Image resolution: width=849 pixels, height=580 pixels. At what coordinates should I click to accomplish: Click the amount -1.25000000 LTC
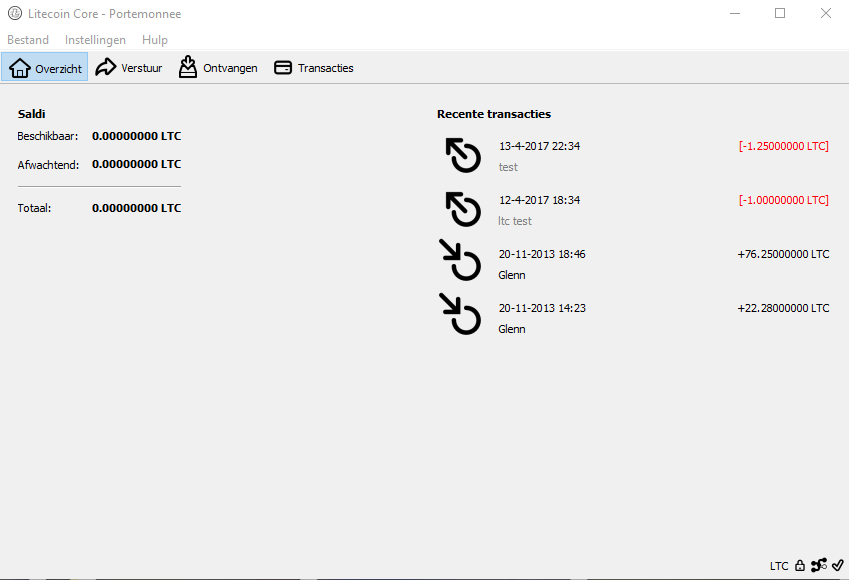click(x=783, y=146)
